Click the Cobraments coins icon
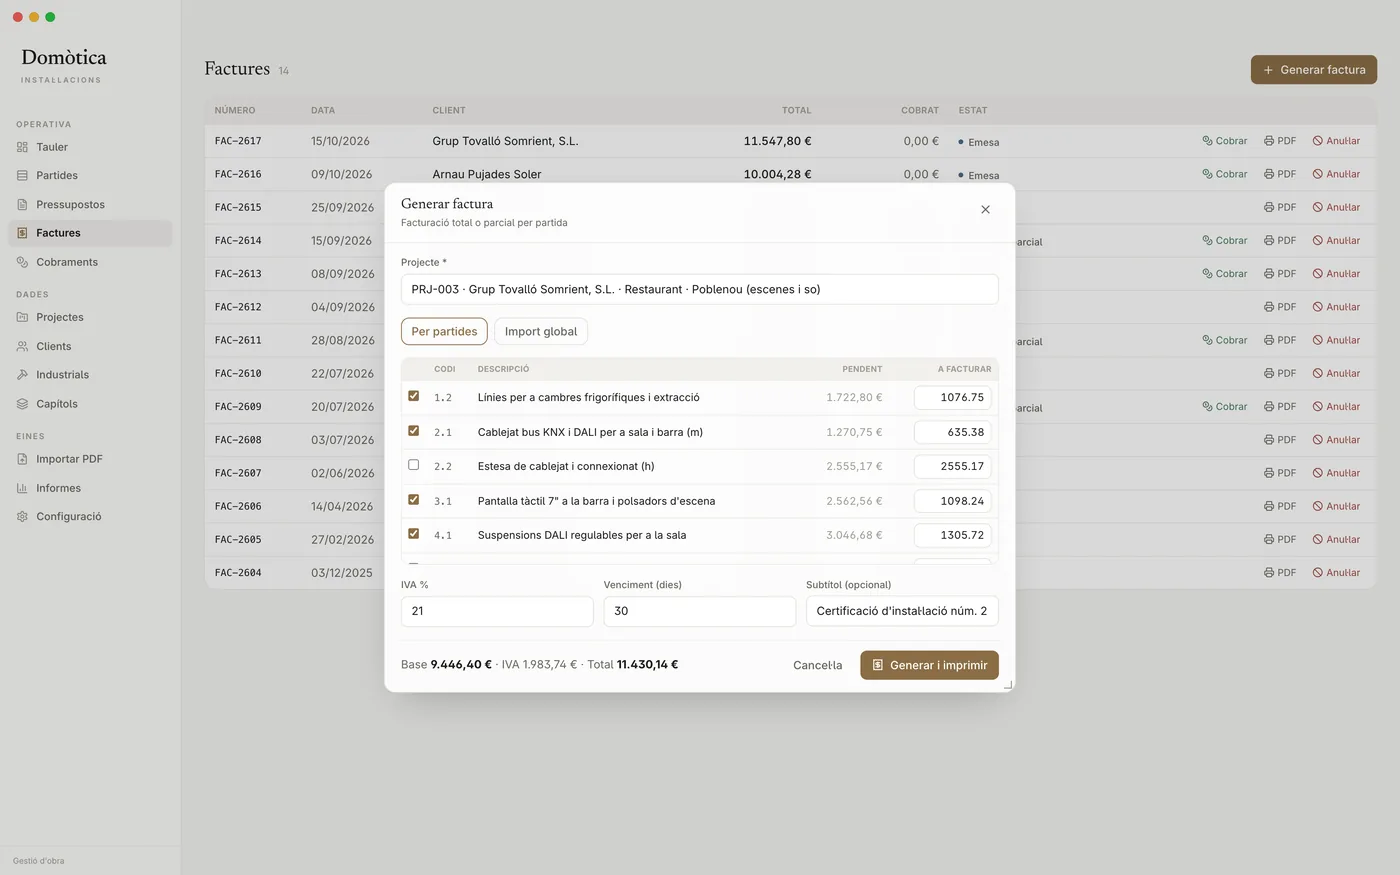This screenshot has height=875, width=1400. pos(22,262)
